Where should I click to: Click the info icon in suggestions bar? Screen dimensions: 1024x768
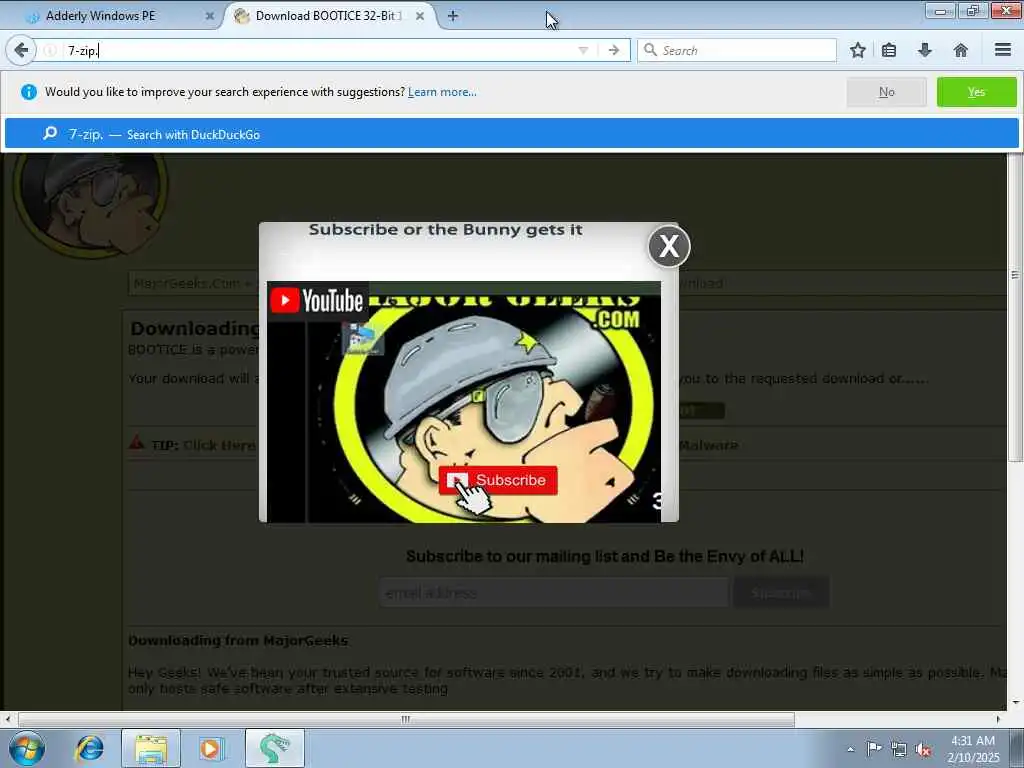(29, 92)
